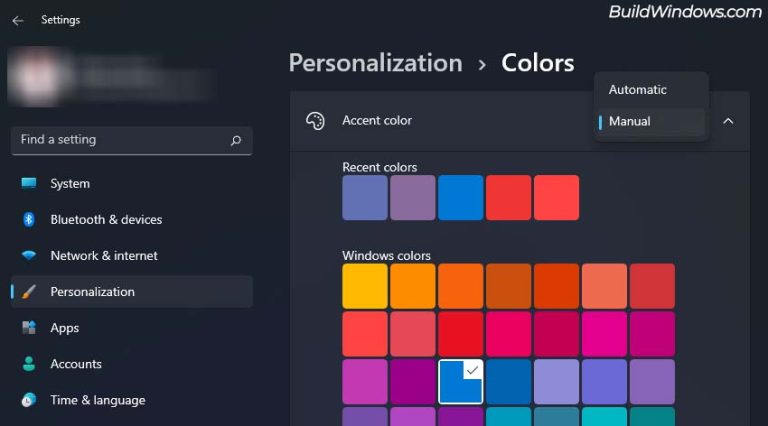This screenshot has width=768, height=426.
Task: Open the Apps settings page
Action: coord(131,328)
